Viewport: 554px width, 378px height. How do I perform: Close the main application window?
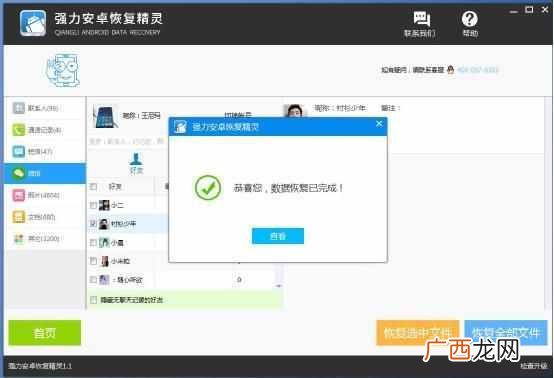click(545, 10)
